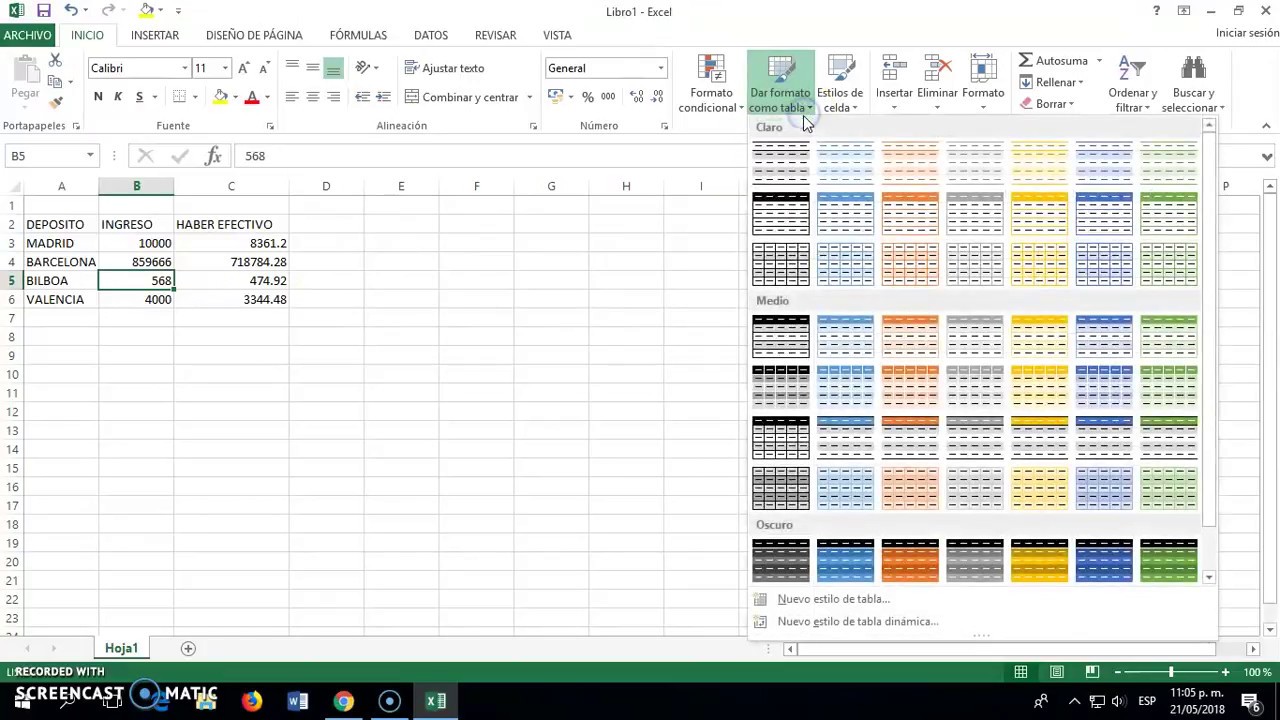Expand the Combinar y centrar dropdown arrow
Screen dimensions: 1280x720
pyautogui.click(x=529, y=97)
